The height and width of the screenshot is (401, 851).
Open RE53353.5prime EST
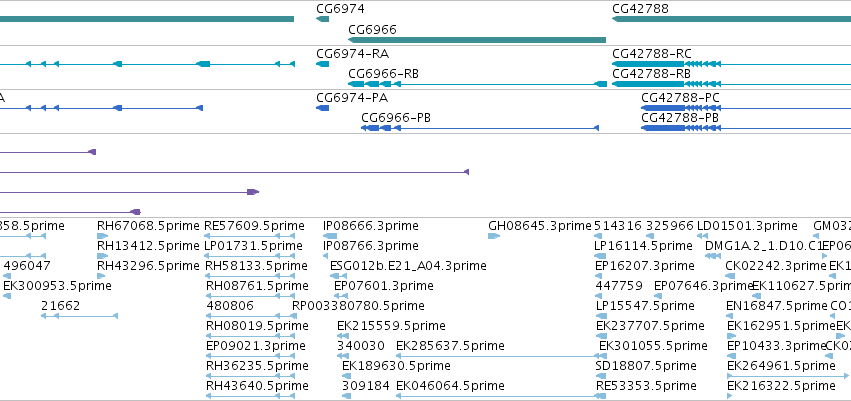click(646, 386)
